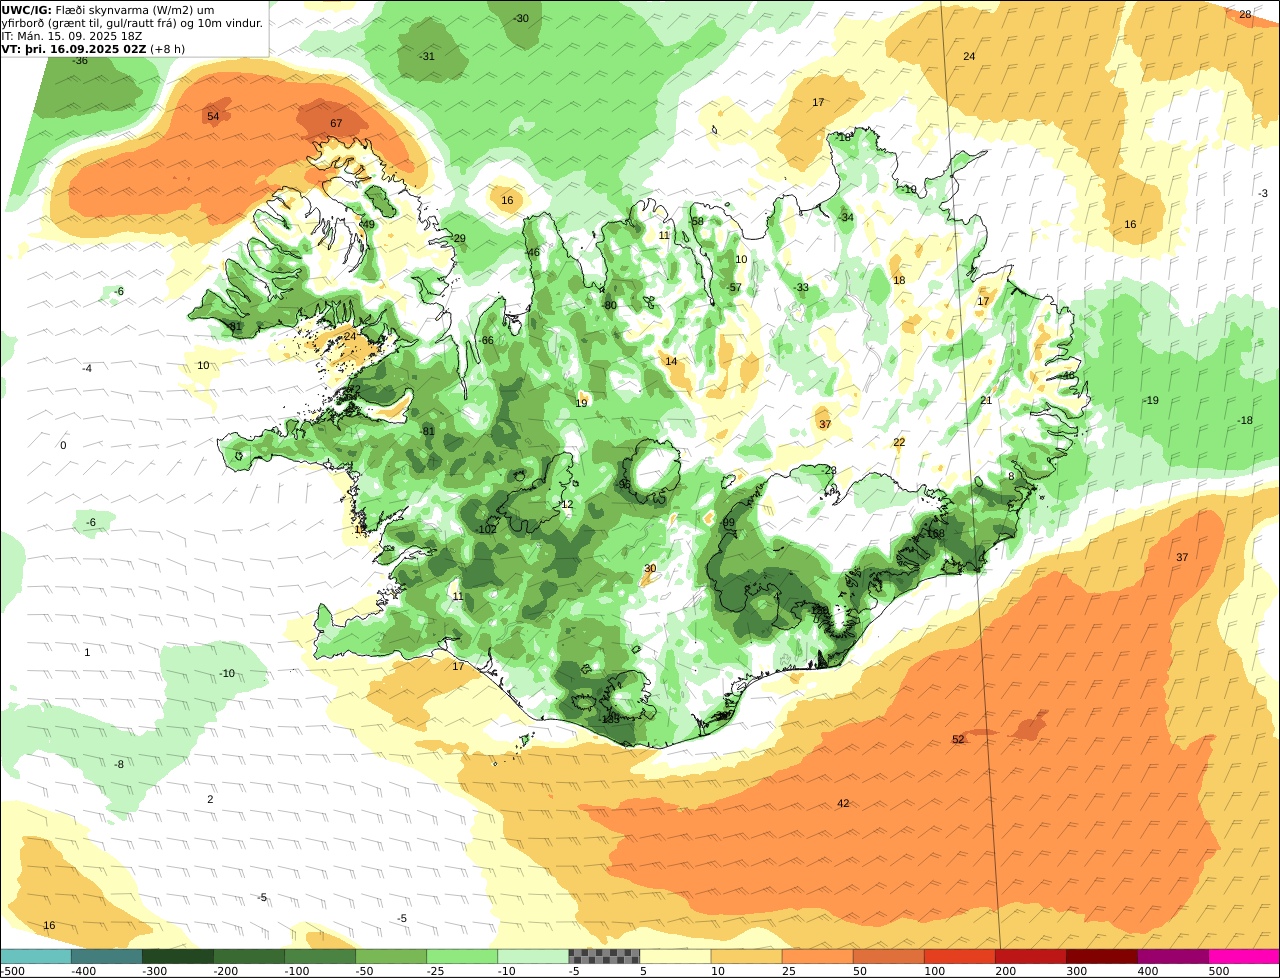Click the map value -66 near the northwest bay
The height and width of the screenshot is (978, 1280).
486,340
